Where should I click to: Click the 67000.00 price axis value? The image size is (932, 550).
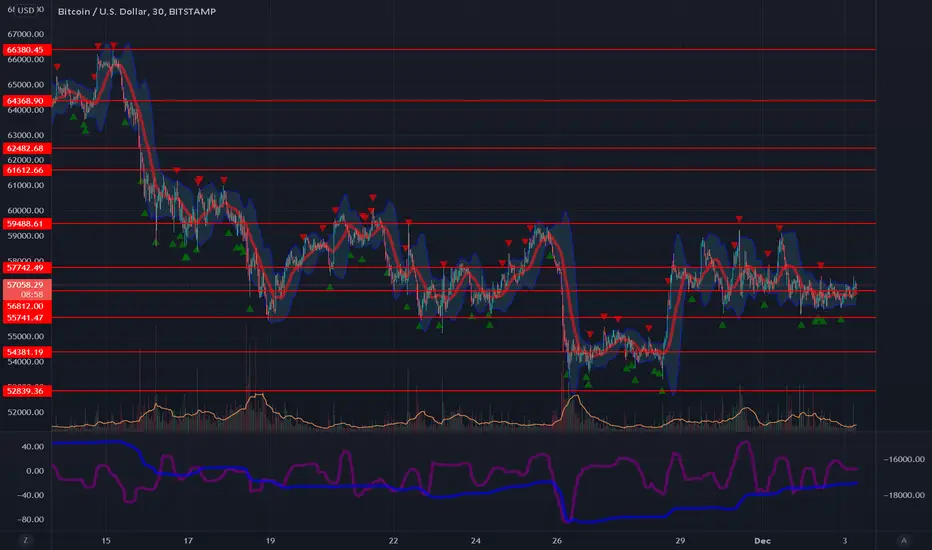point(26,34)
